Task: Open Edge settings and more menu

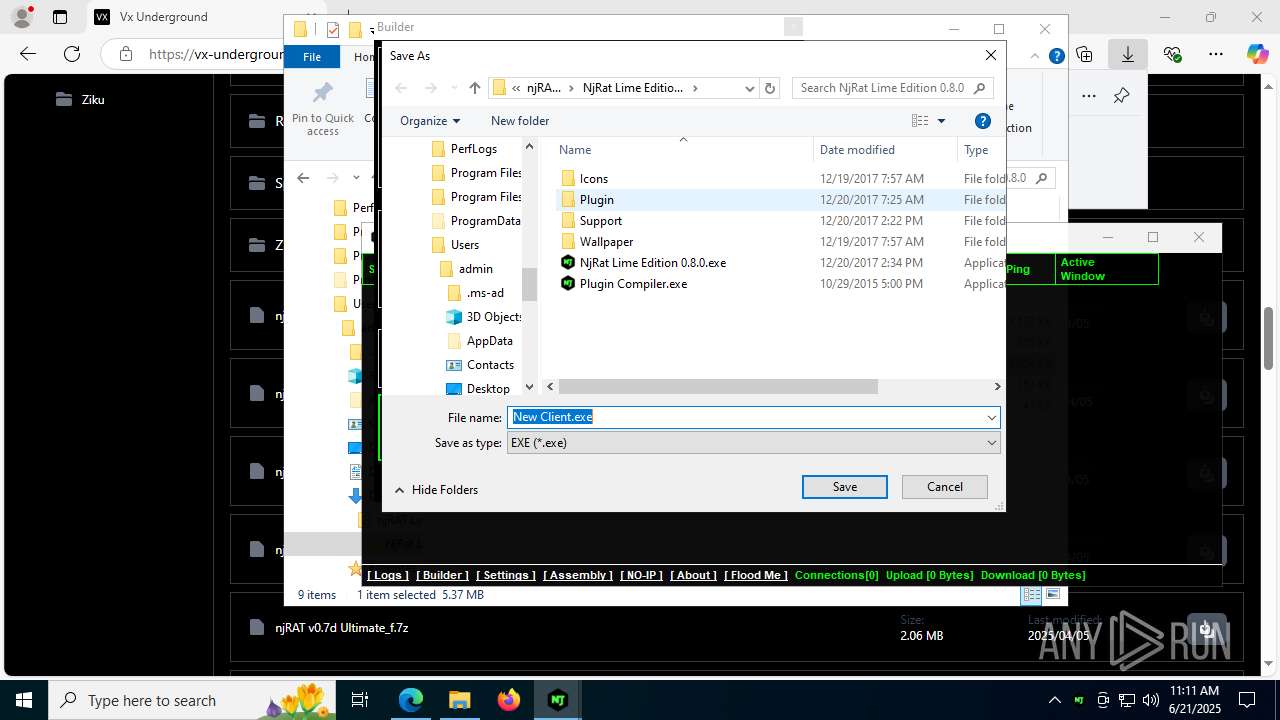Action: pos(1216,54)
